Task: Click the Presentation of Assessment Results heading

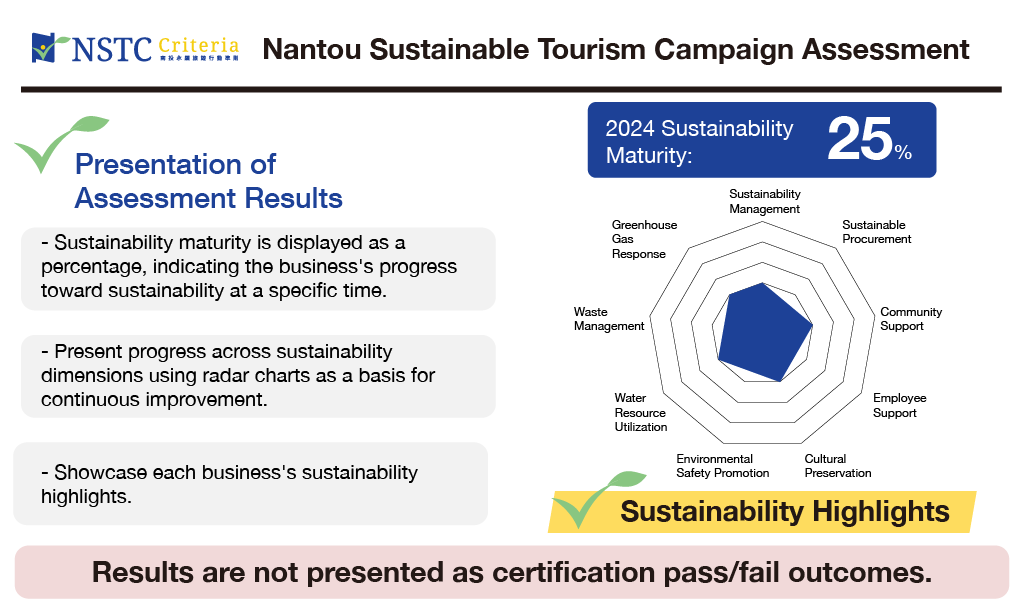Action: [208, 181]
